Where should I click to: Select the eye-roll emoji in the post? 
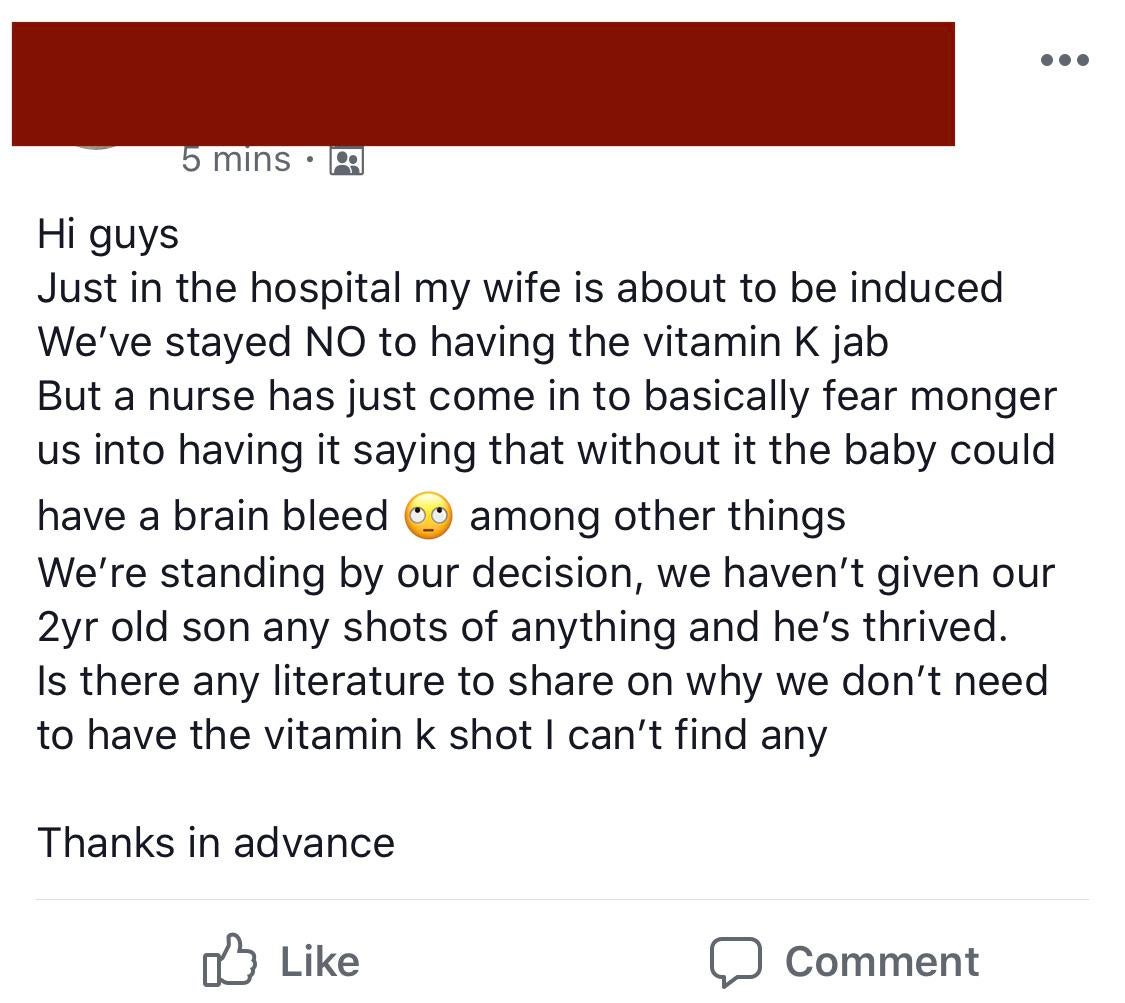coord(428,516)
